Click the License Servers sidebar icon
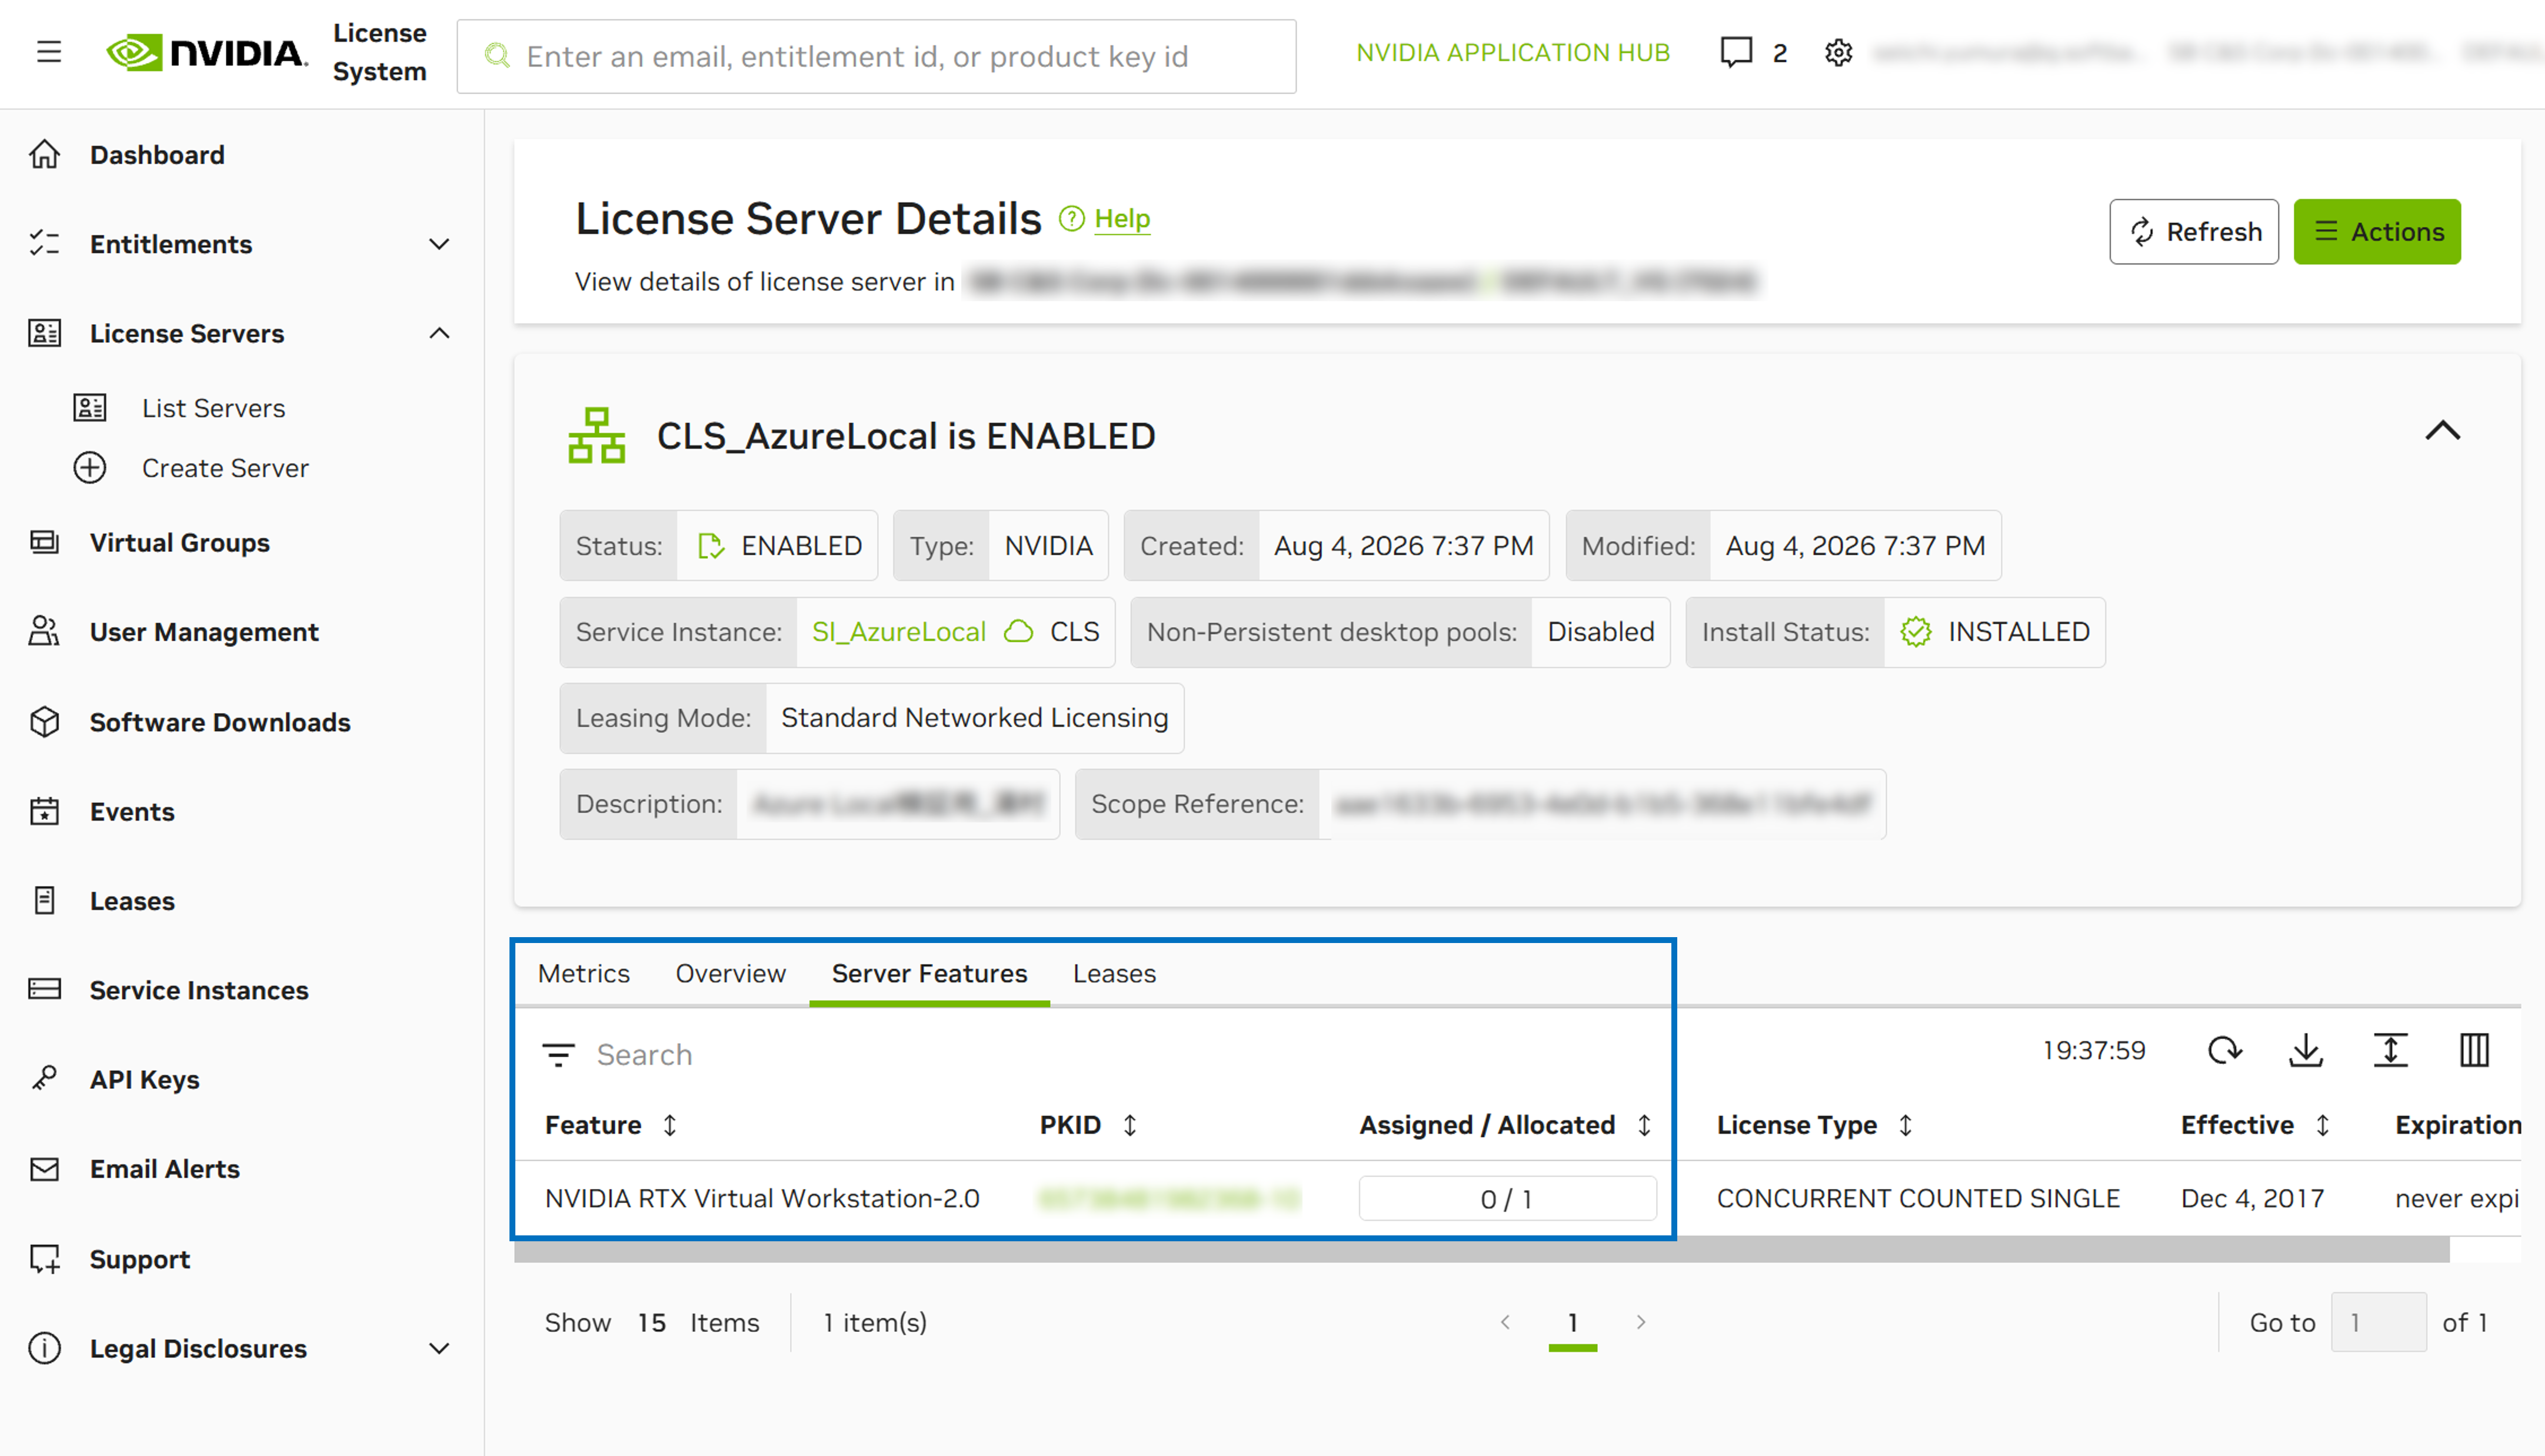2545x1456 pixels. tap(44, 333)
